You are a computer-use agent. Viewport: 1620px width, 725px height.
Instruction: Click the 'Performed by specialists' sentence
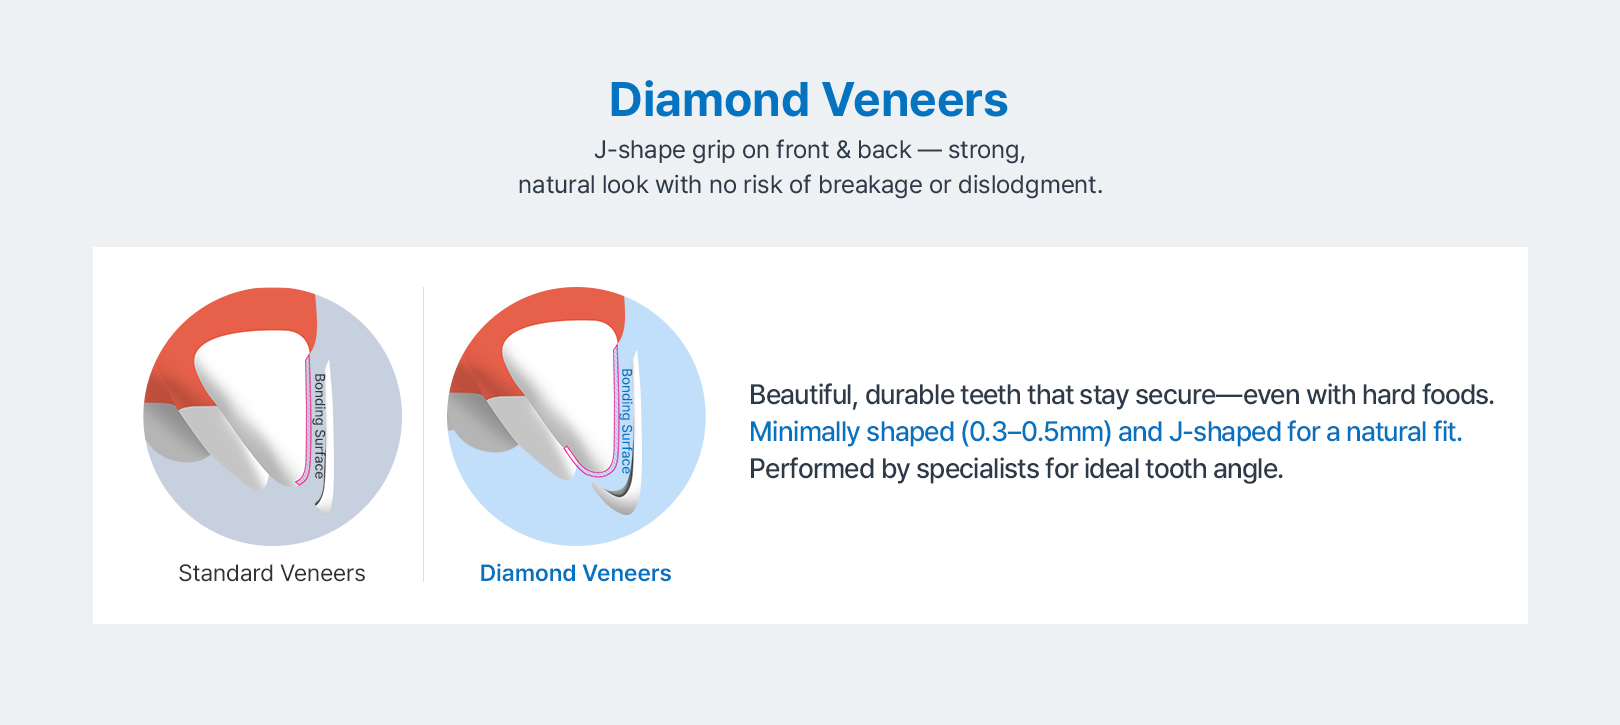[1015, 469]
